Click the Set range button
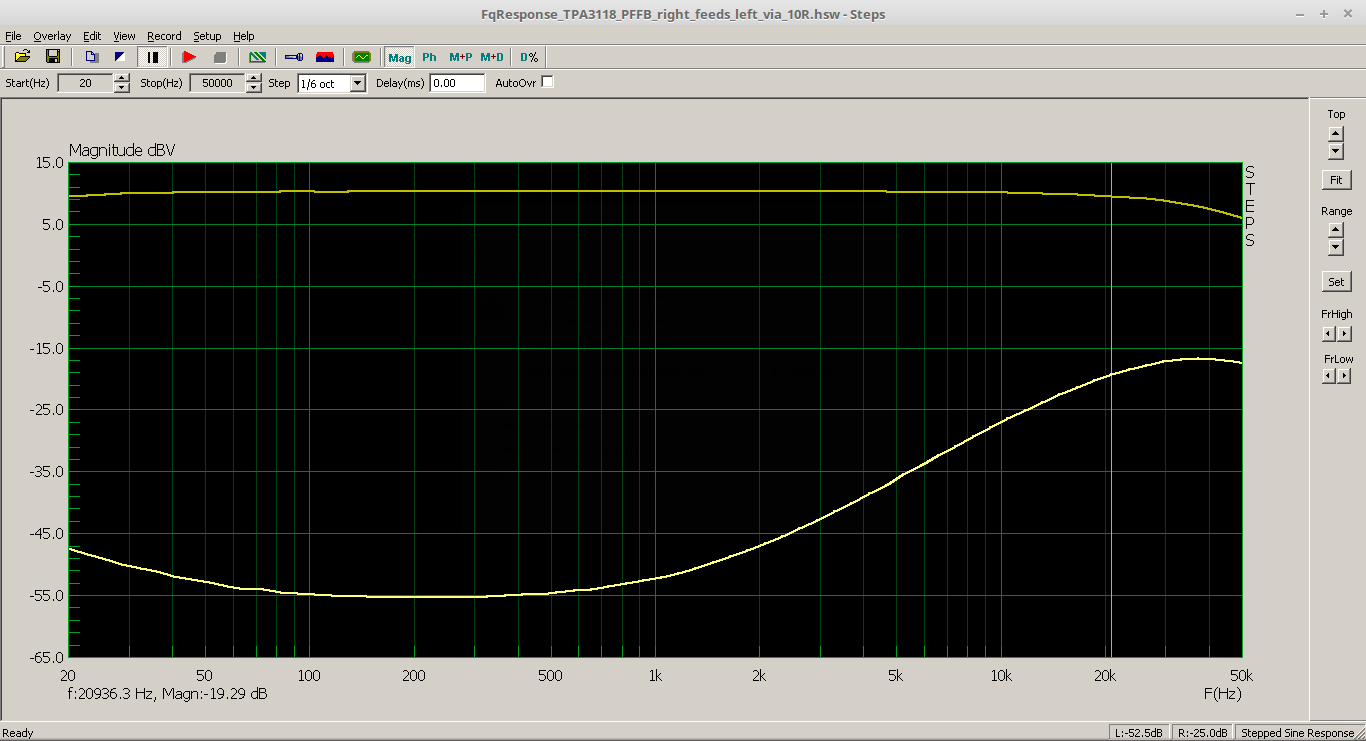This screenshot has height=741, width=1366. point(1336,282)
